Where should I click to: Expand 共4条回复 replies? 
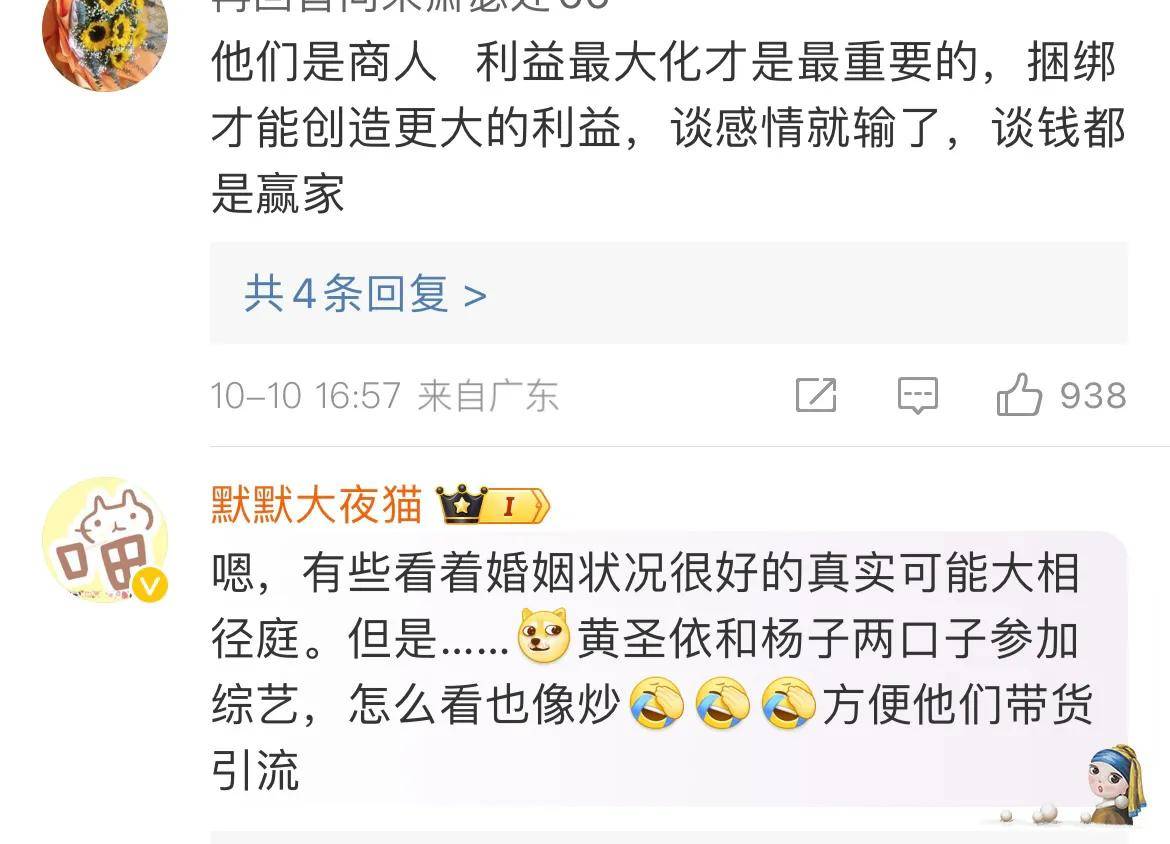(365, 293)
